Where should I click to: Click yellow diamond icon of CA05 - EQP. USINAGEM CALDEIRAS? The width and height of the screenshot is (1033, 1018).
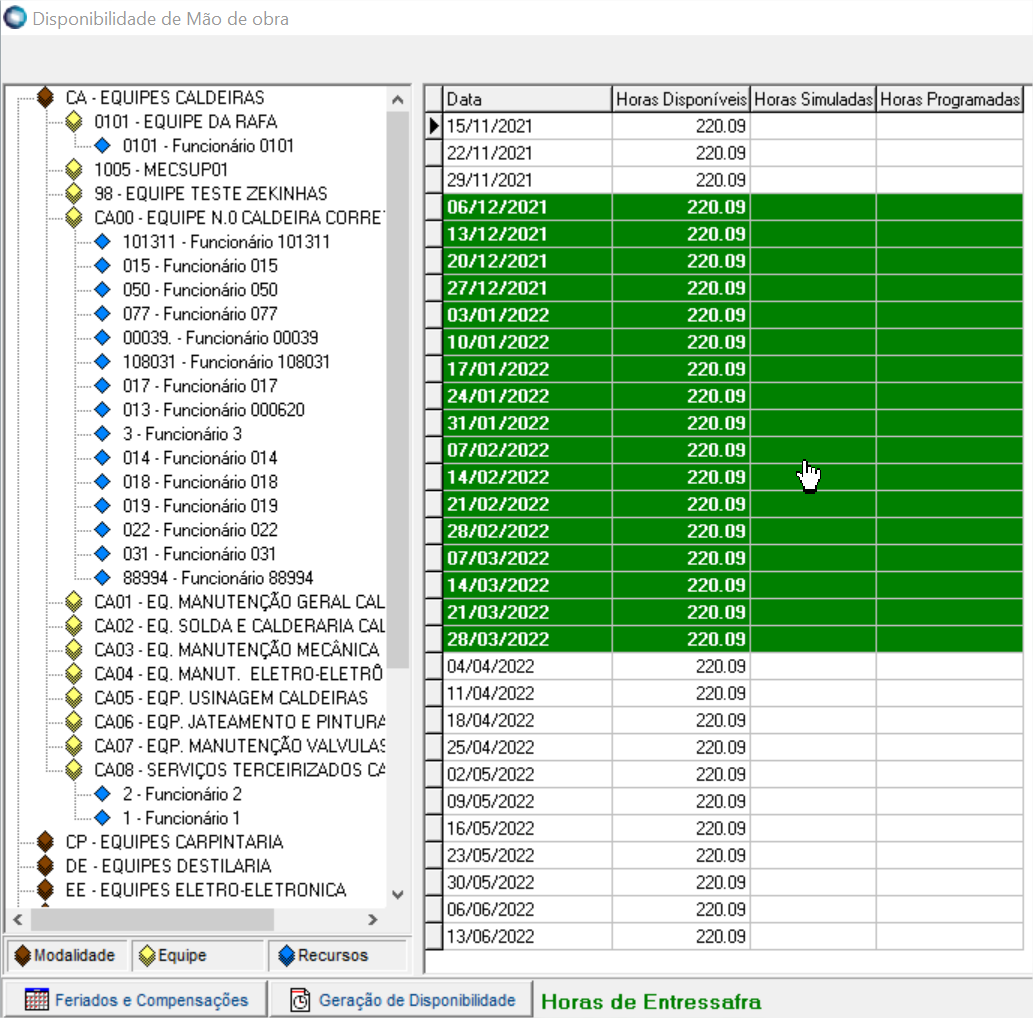pos(74,698)
